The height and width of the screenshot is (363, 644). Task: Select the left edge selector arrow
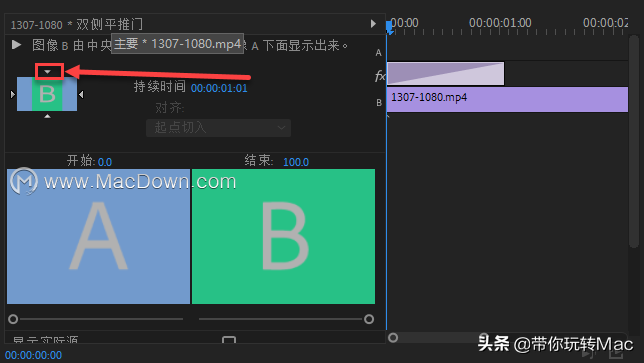click(13, 94)
